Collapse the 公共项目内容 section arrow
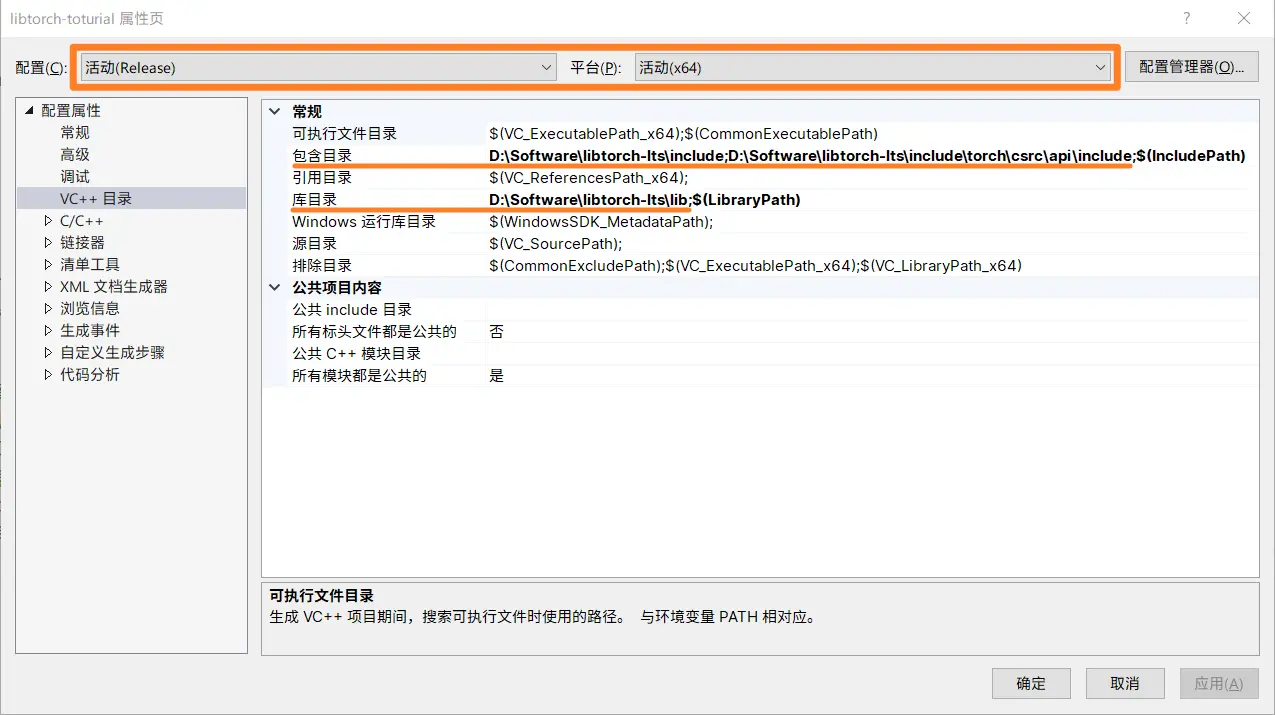The width and height of the screenshot is (1275, 715). [274, 287]
